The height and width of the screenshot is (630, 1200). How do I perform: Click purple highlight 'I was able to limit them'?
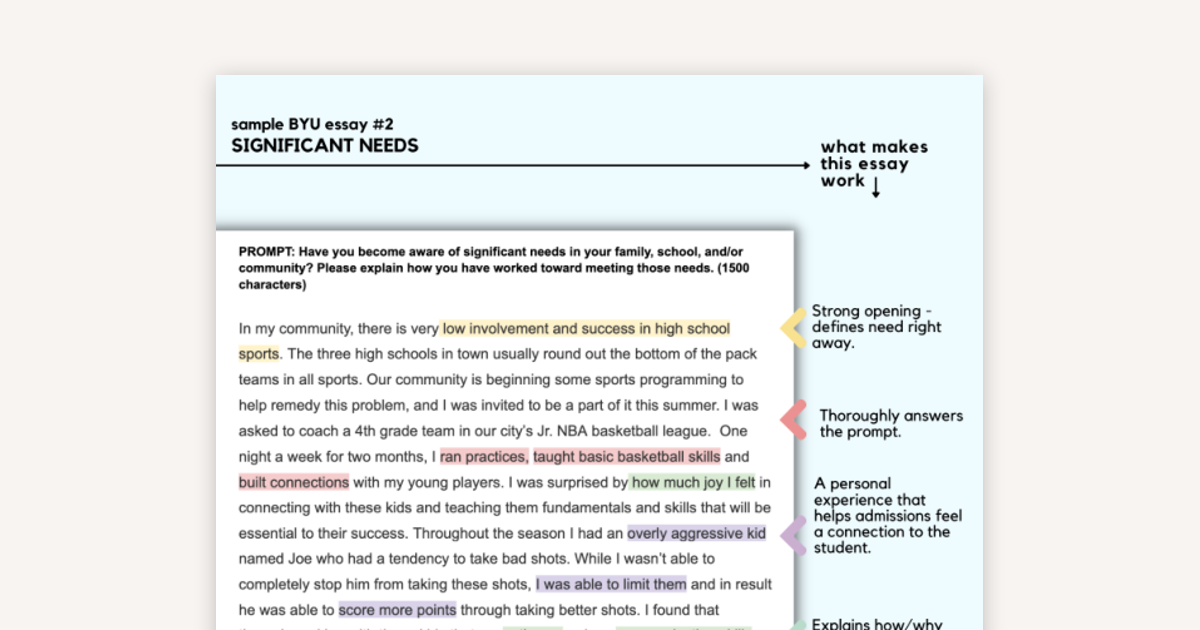coord(612,584)
